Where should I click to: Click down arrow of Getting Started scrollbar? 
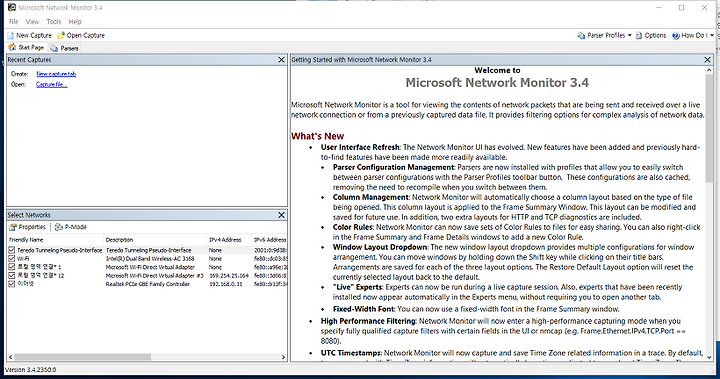click(x=709, y=357)
